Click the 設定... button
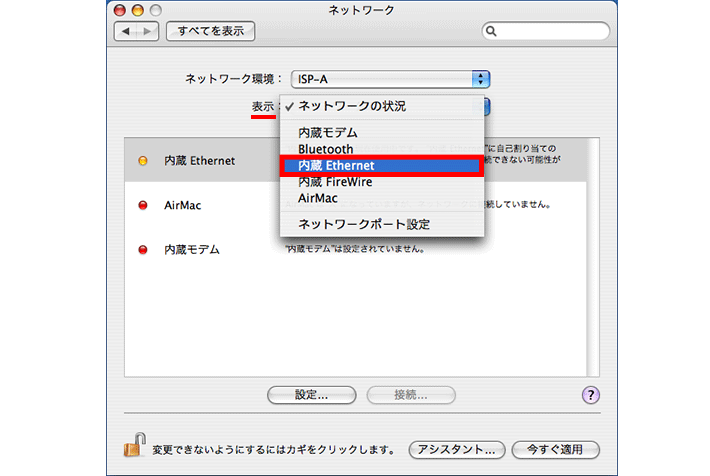The image size is (710, 476). click(x=312, y=395)
